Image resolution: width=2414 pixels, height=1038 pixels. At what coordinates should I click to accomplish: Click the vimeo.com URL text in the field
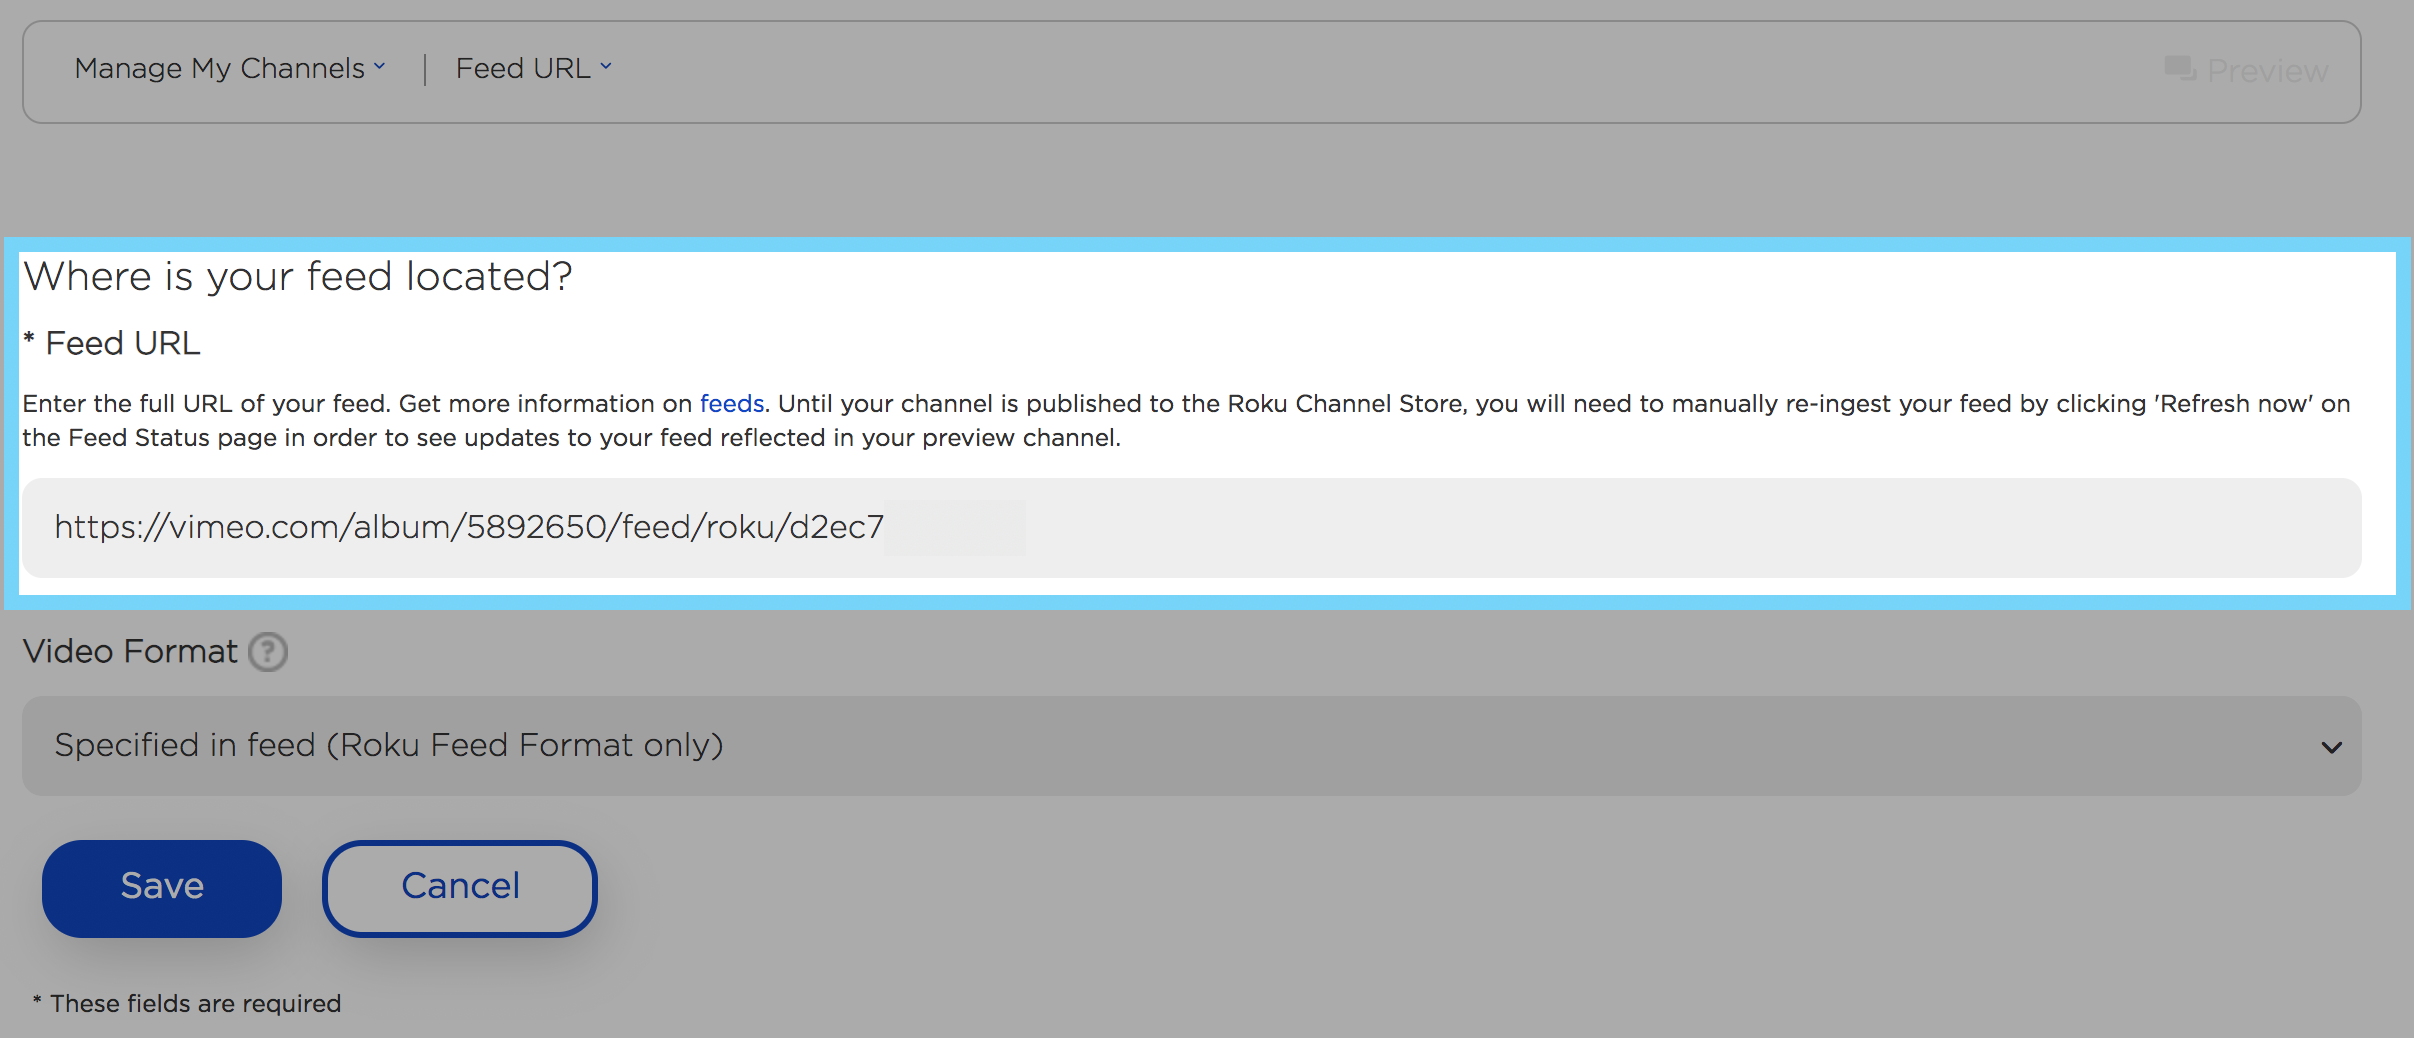[468, 527]
